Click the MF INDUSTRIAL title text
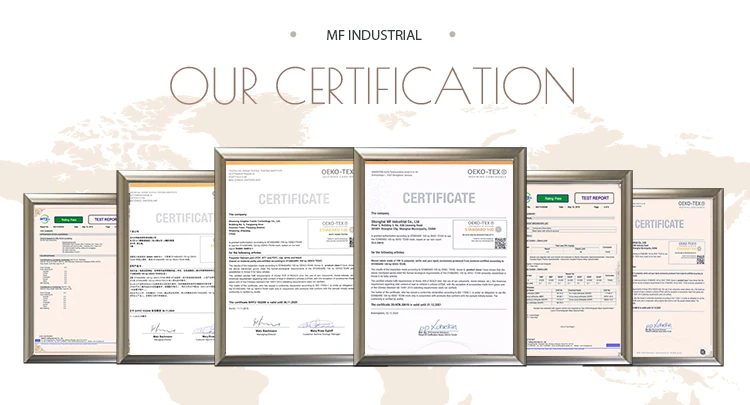Image resolution: width=750 pixels, height=405 pixels. point(374,35)
